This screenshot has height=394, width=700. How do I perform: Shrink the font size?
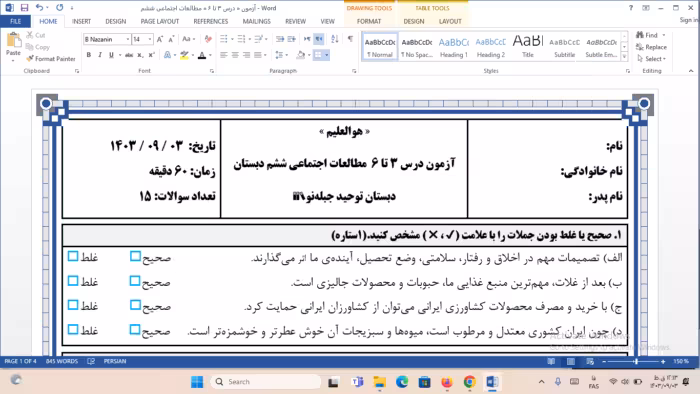point(171,39)
